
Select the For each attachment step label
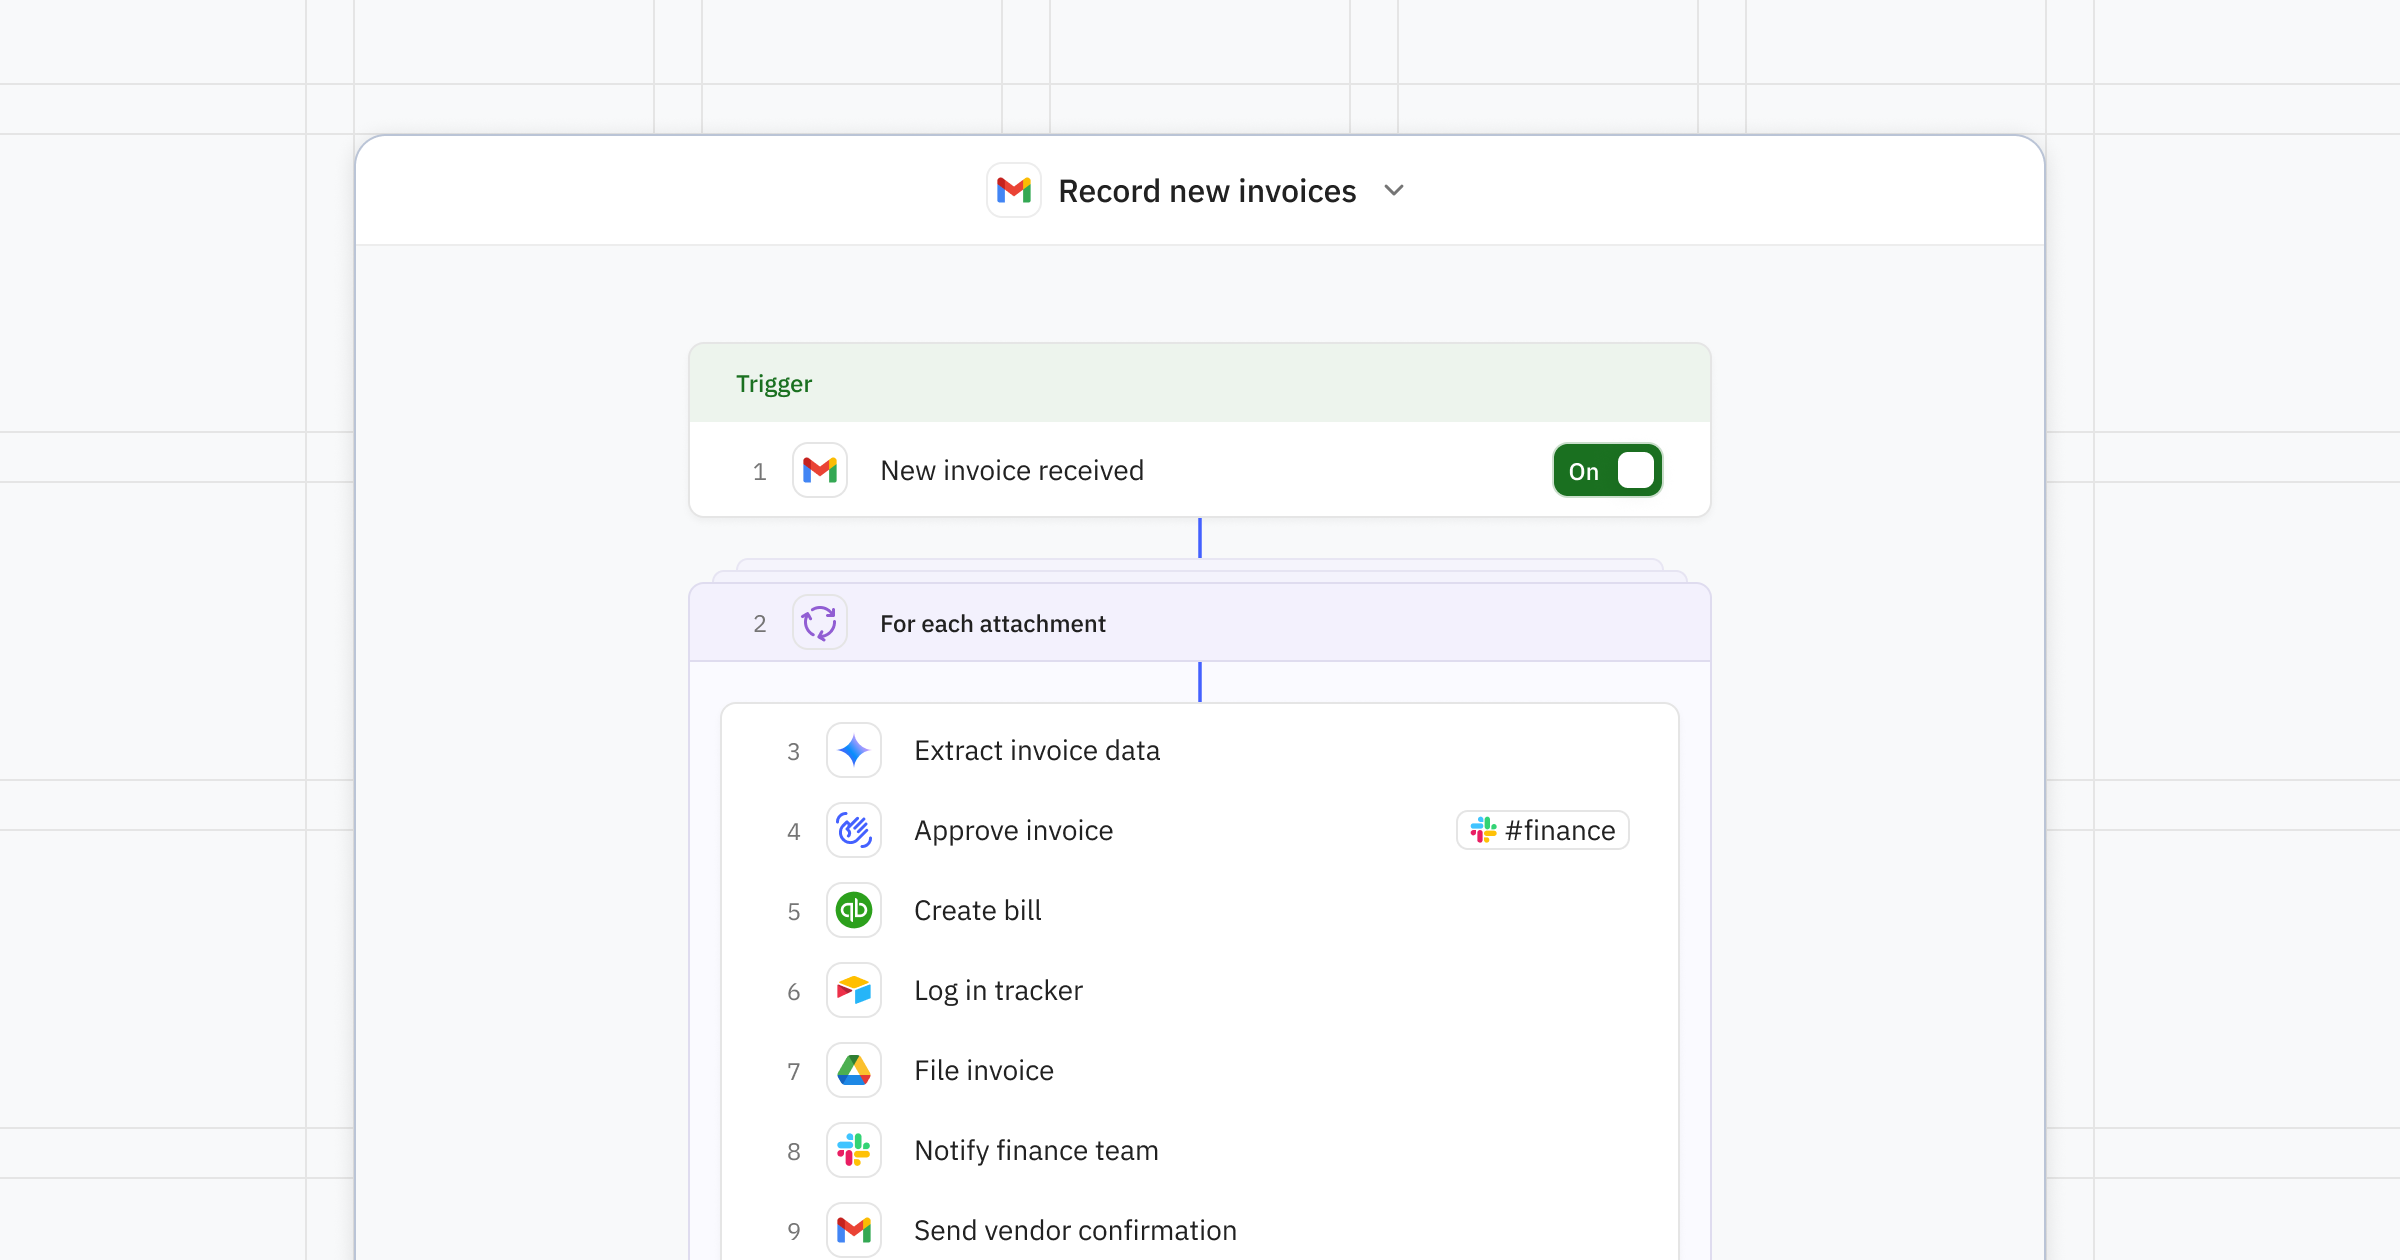(993, 623)
